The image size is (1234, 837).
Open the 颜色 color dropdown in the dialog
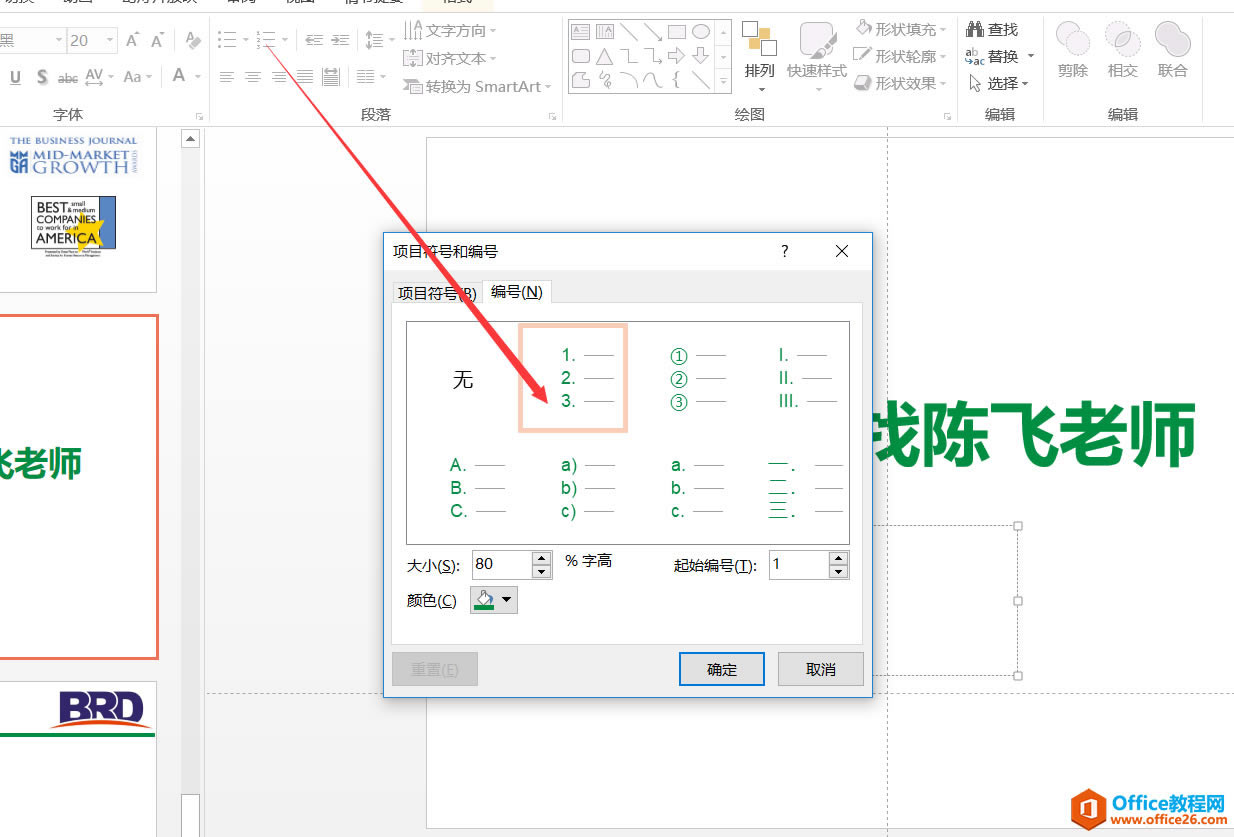coord(507,599)
